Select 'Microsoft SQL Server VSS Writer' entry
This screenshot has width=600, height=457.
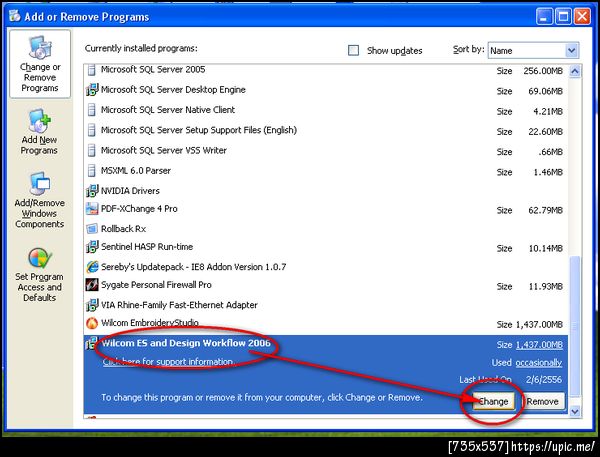(x=163, y=150)
